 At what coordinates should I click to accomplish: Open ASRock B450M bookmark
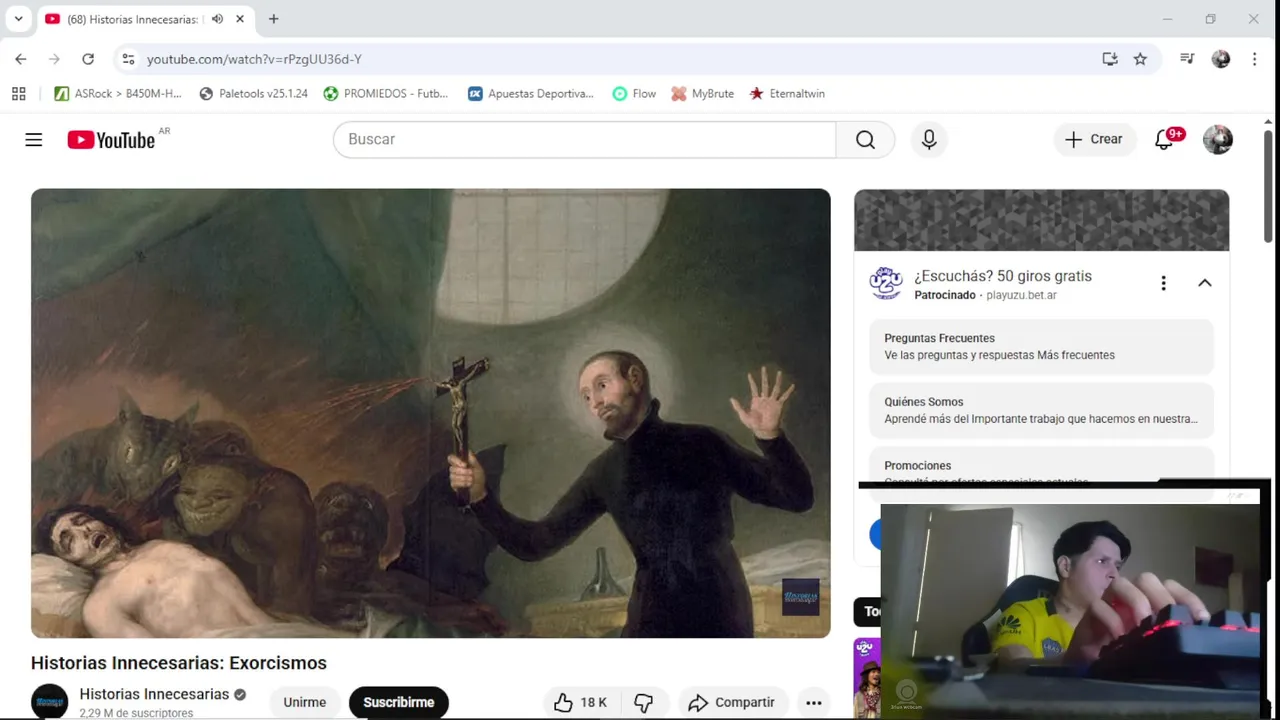(x=119, y=94)
